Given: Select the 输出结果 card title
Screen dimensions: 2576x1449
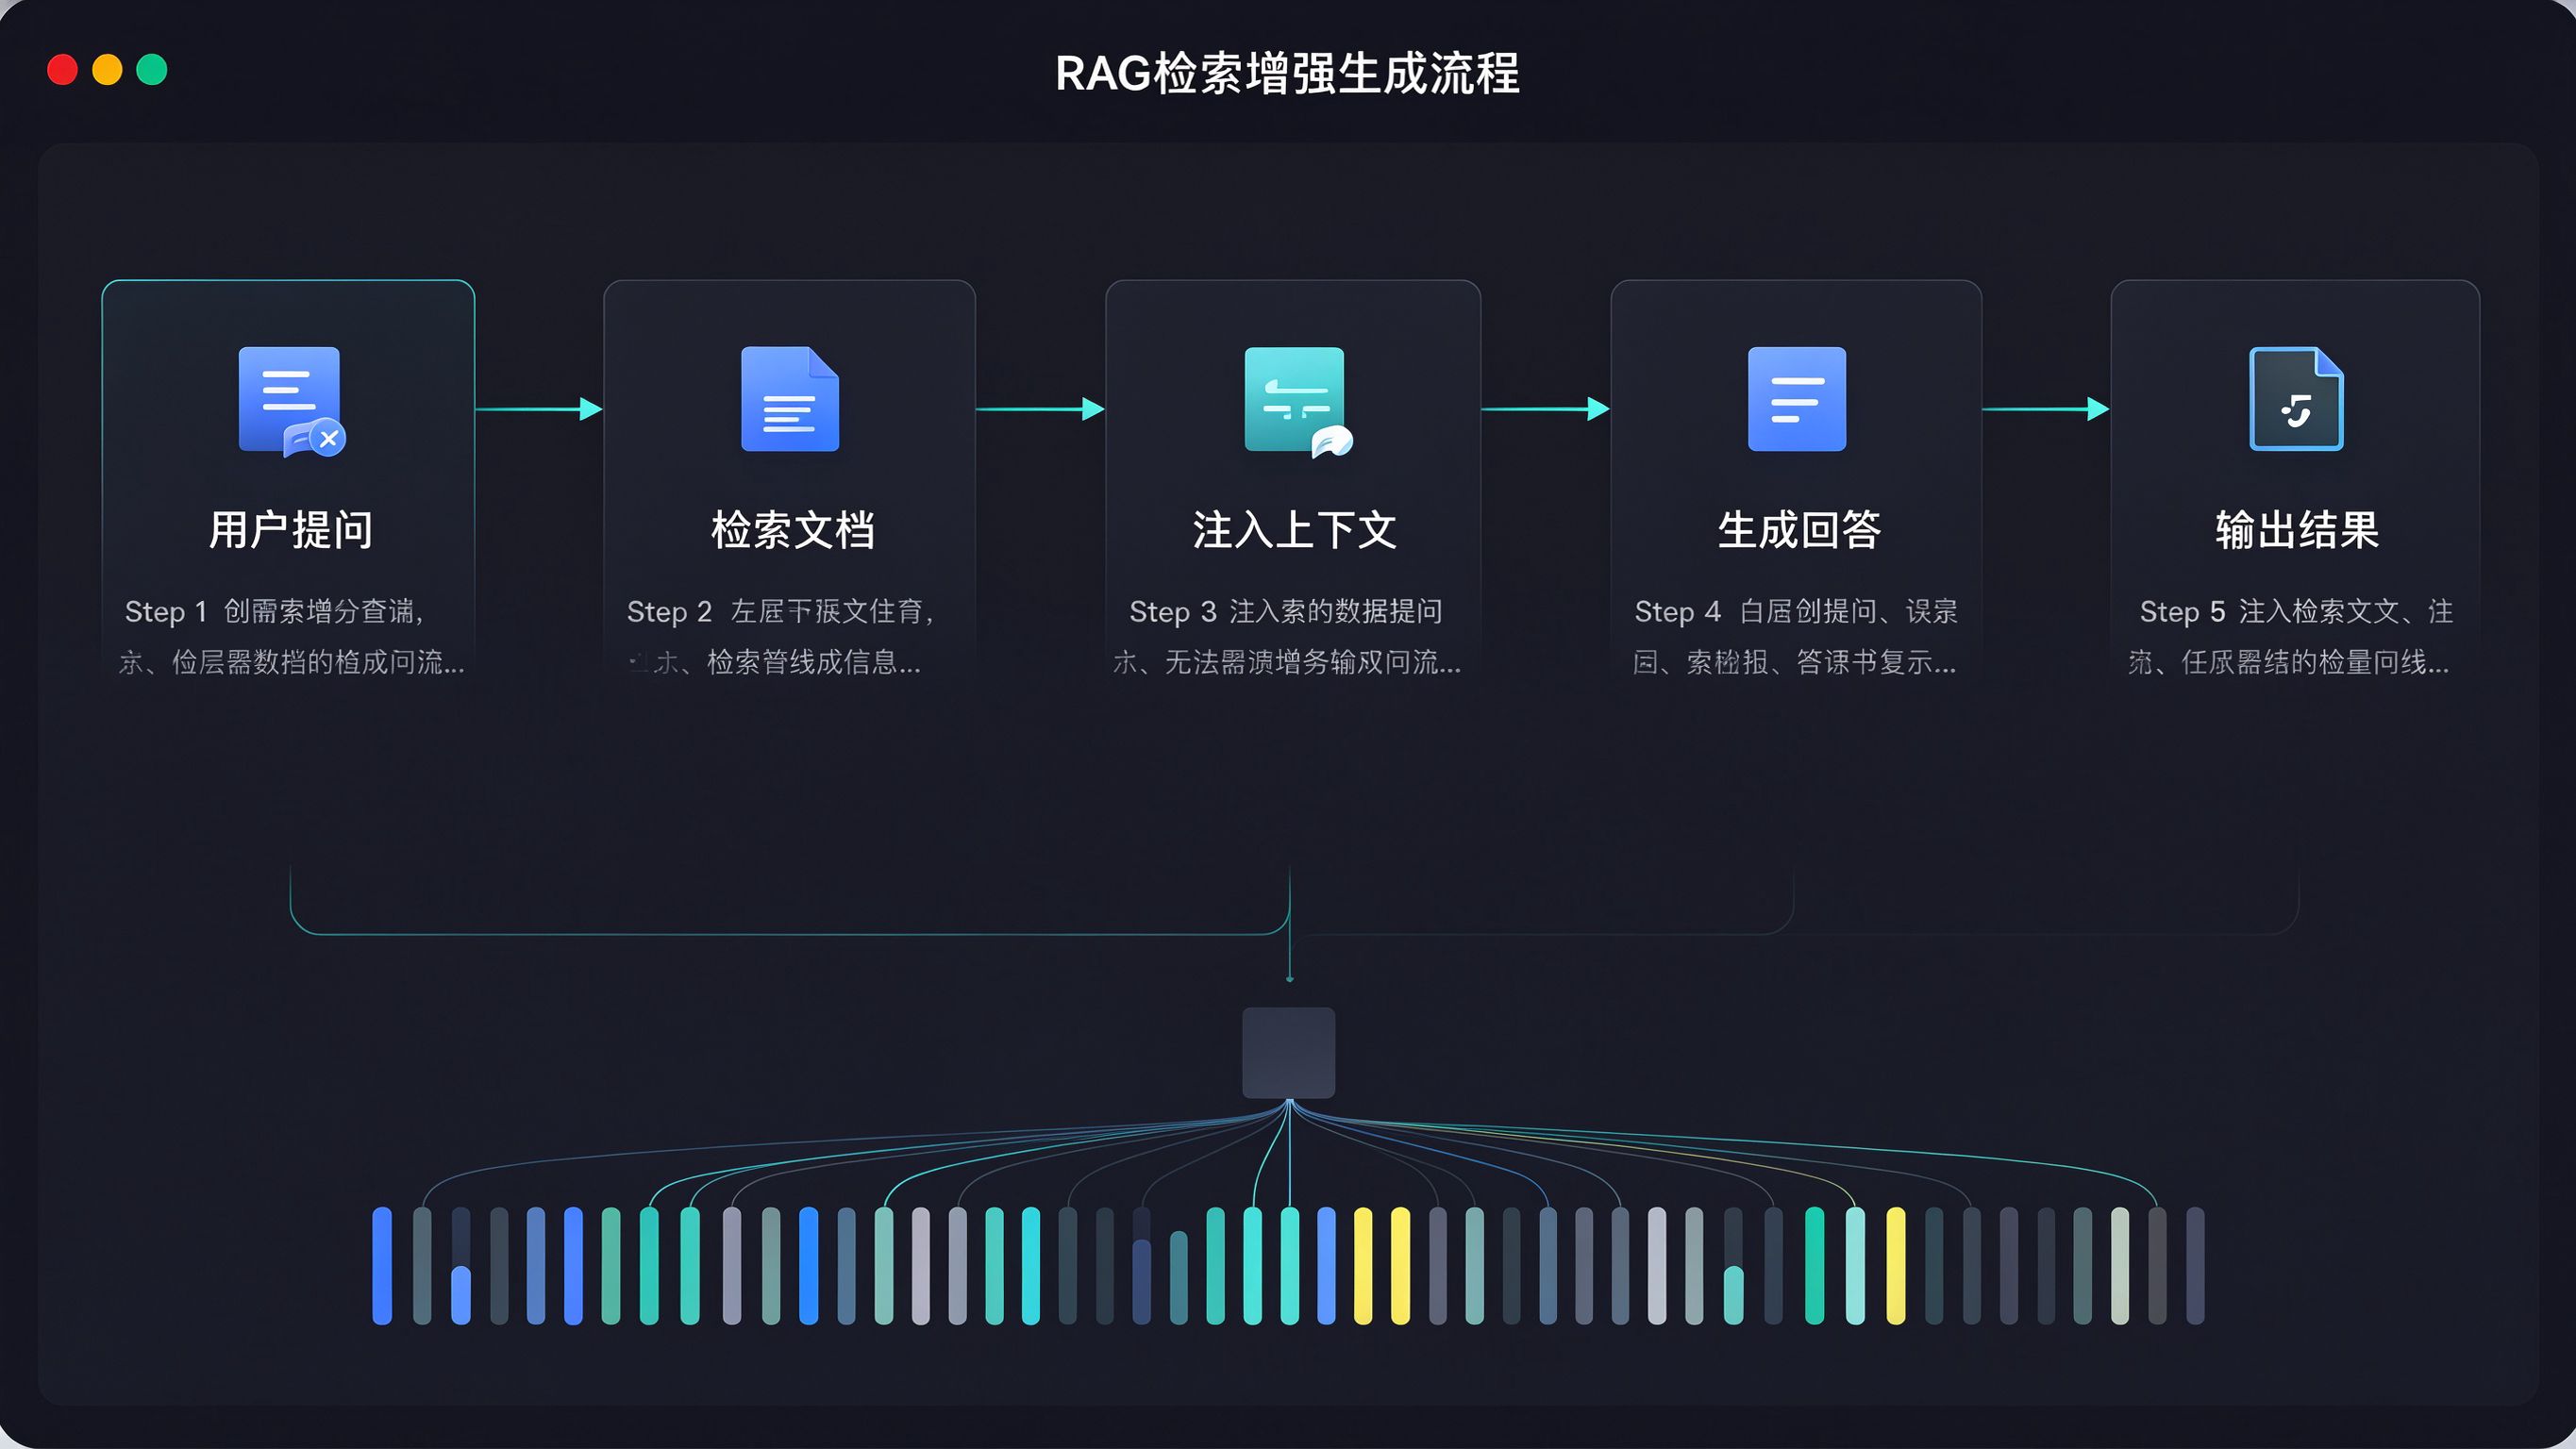Looking at the screenshot, I should point(2297,530).
